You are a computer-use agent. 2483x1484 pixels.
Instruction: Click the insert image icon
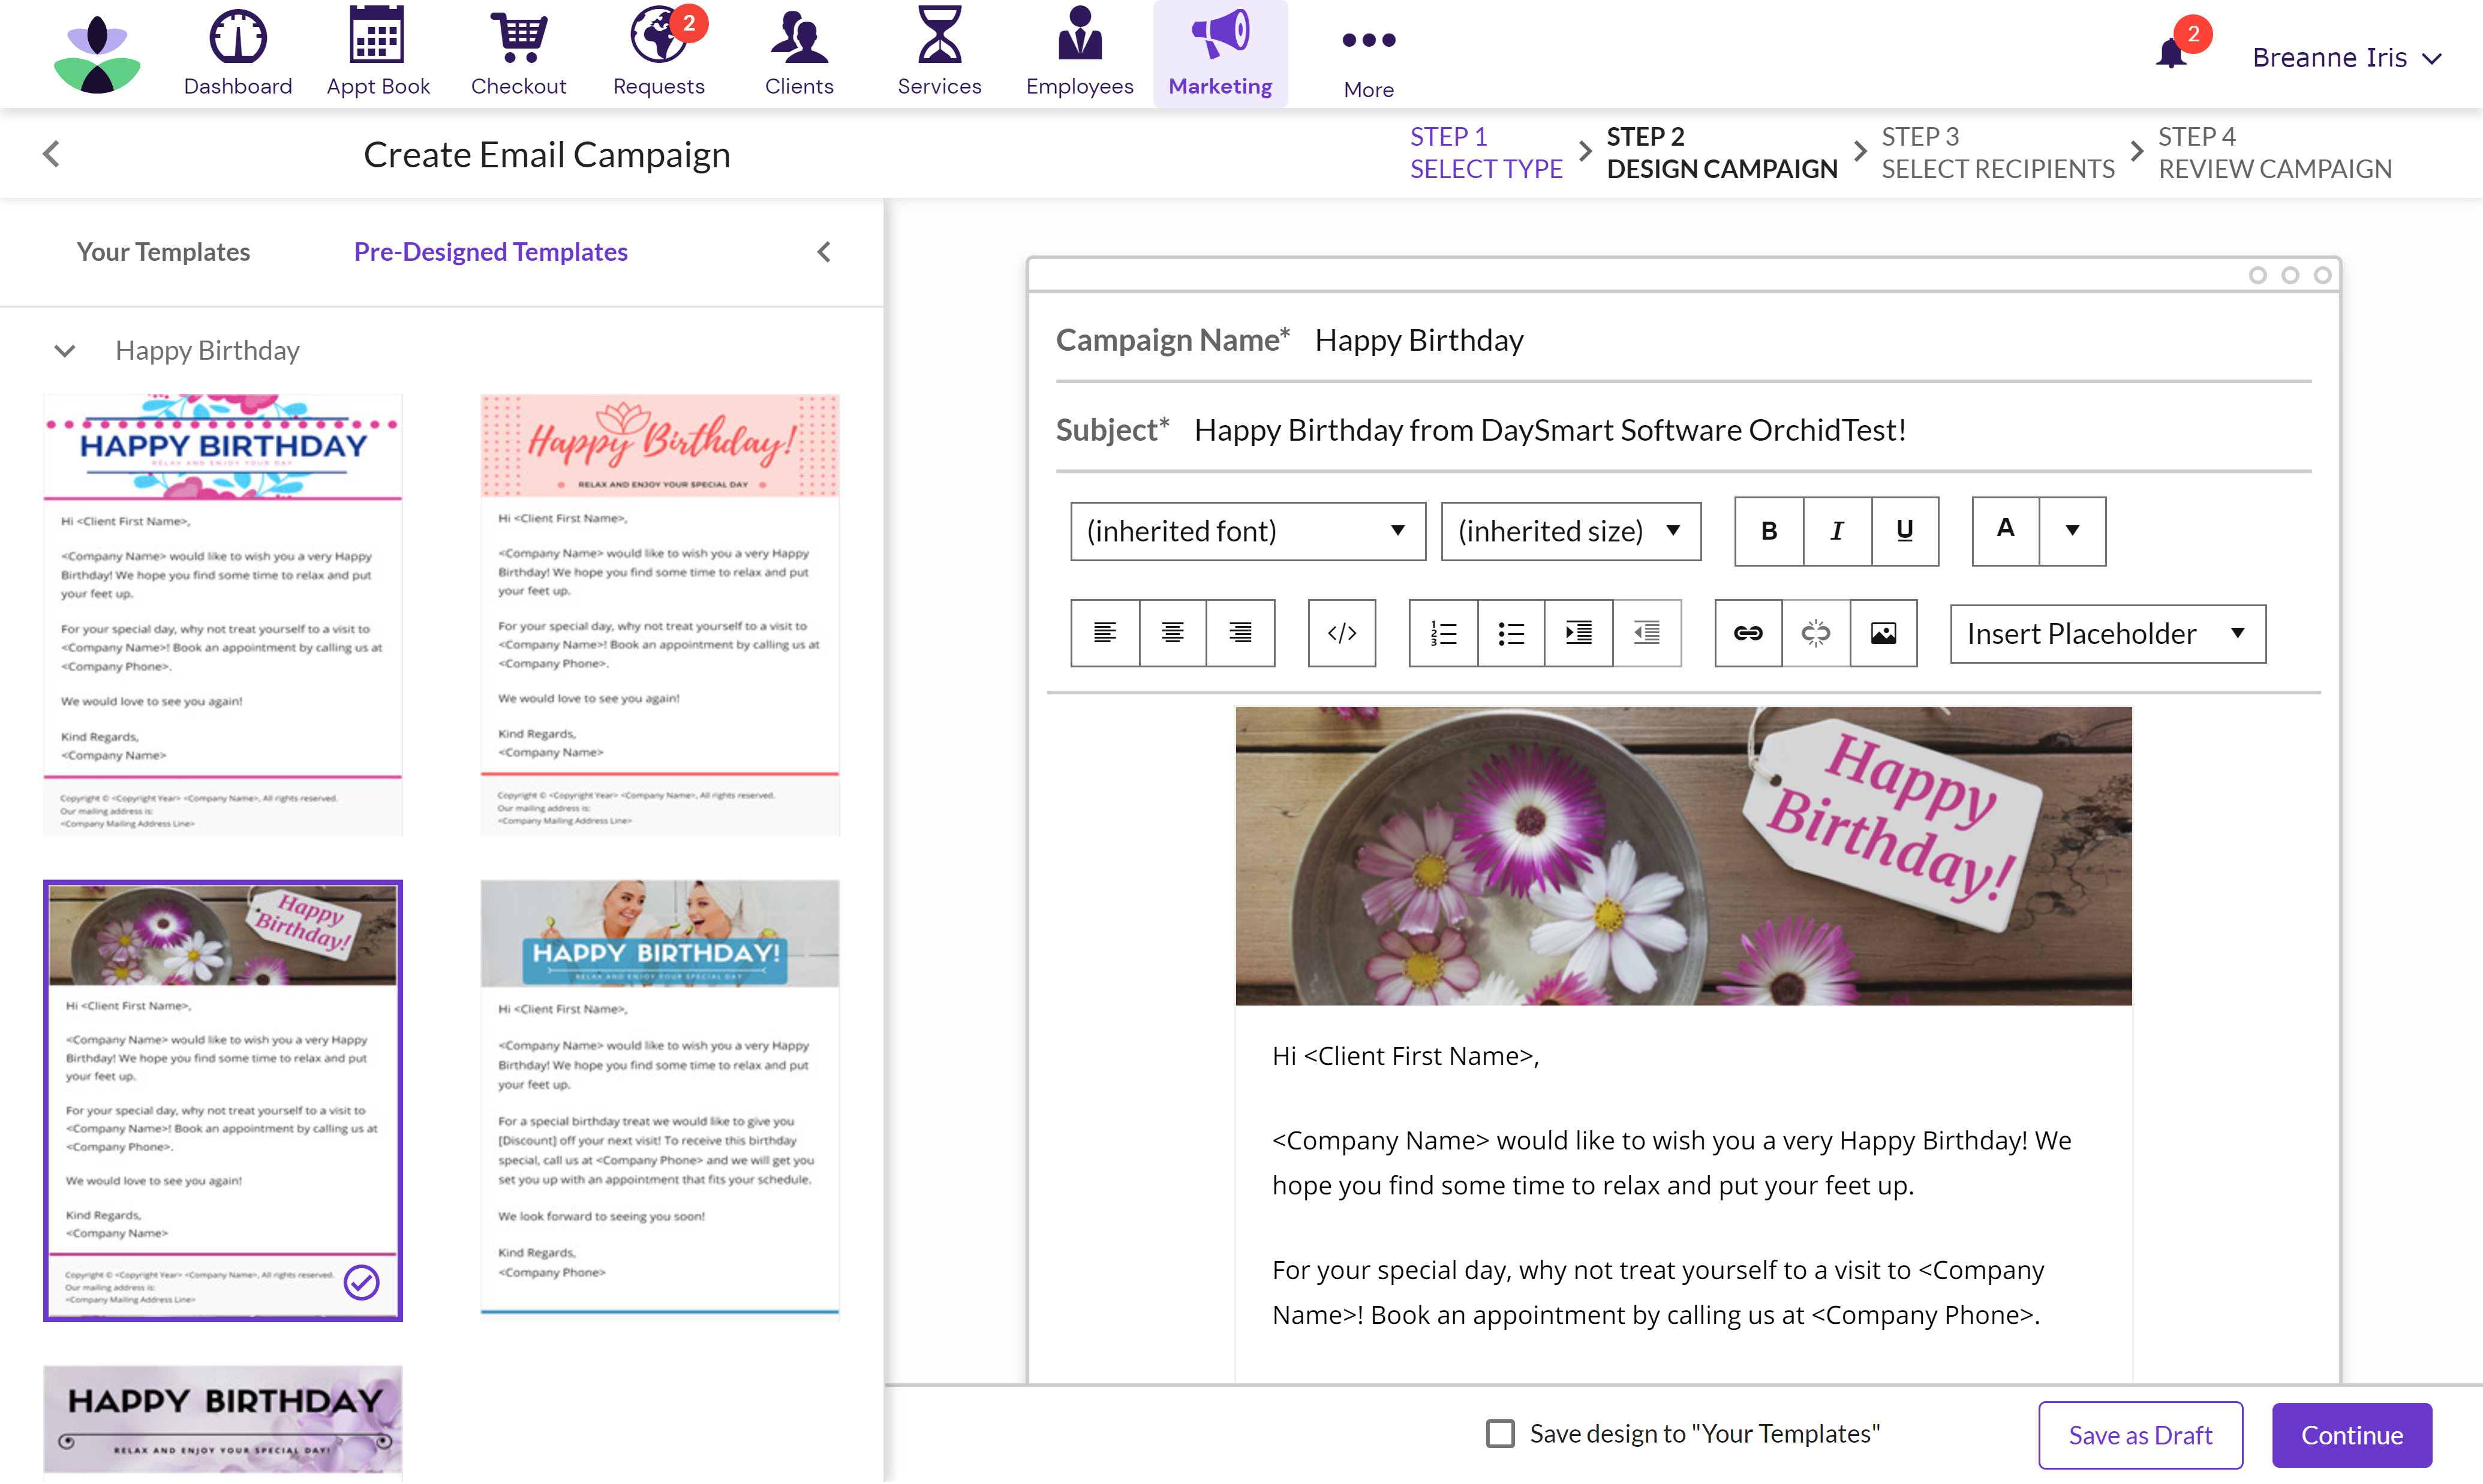point(1883,633)
